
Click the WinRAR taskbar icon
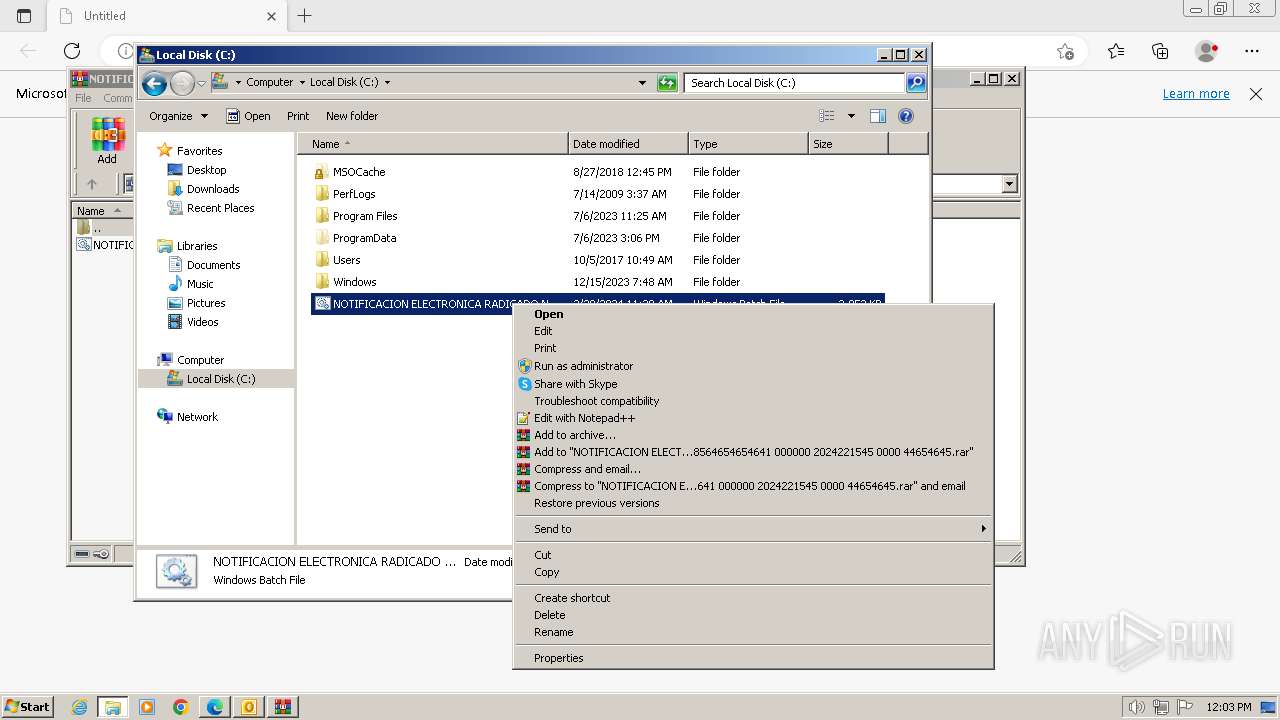pyautogui.click(x=283, y=707)
